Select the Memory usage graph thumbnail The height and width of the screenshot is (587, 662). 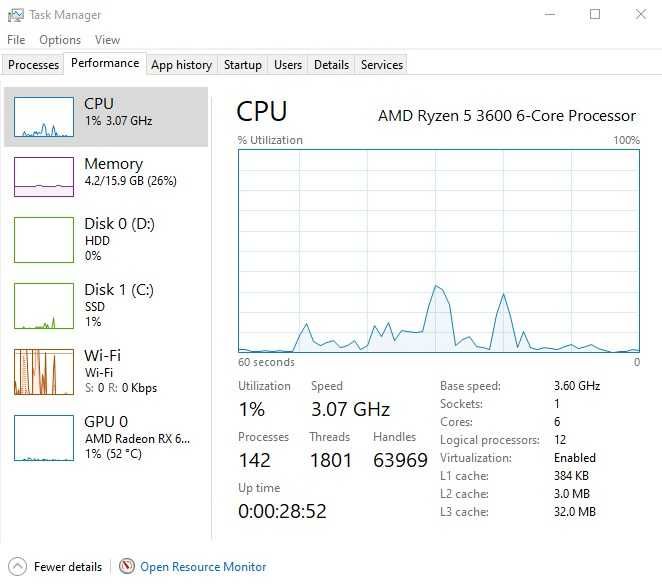(x=44, y=177)
